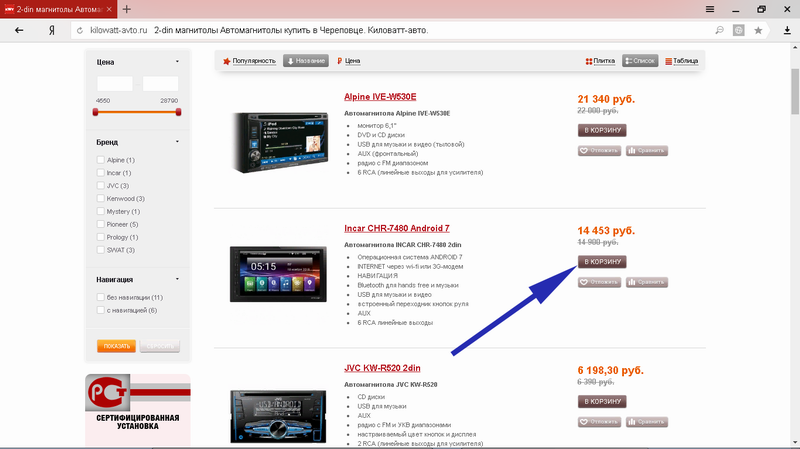800x449 pixels.
Task: Add JVC KW-R520 to cart
Action: tap(602, 402)
